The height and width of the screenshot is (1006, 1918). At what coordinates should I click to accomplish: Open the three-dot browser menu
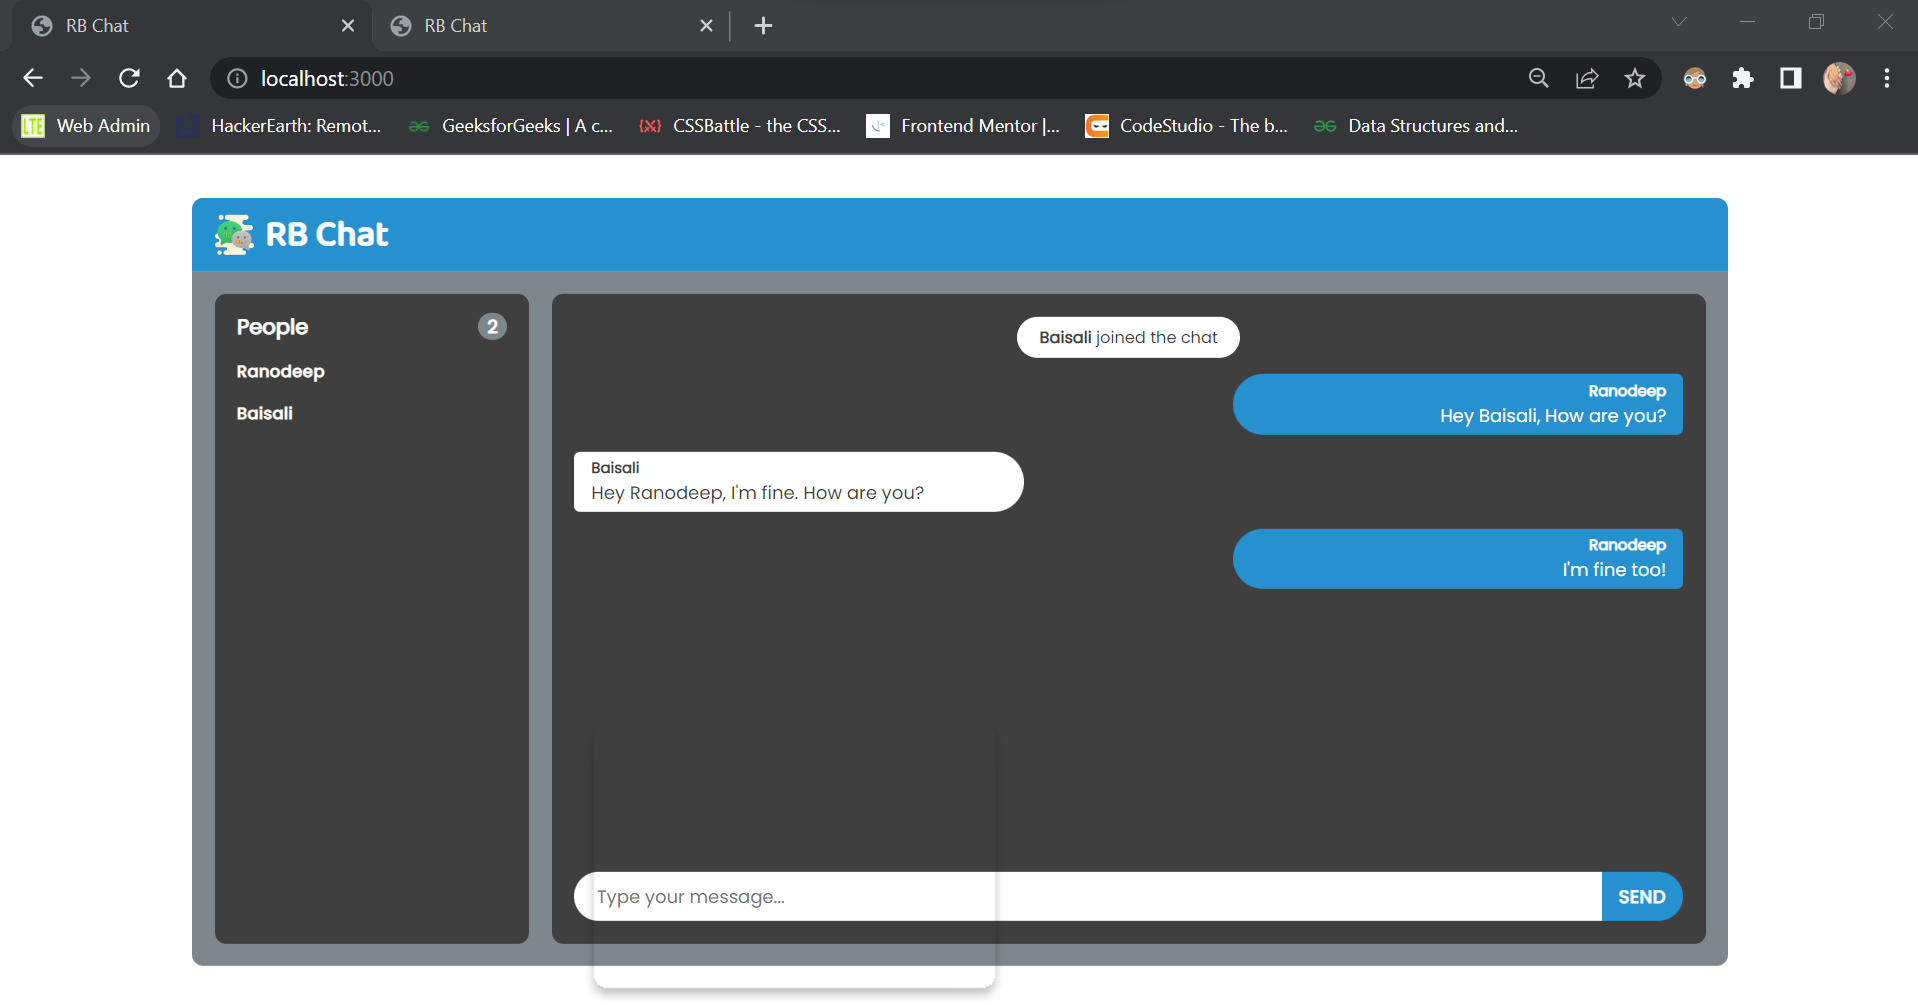coord(1888,78)
